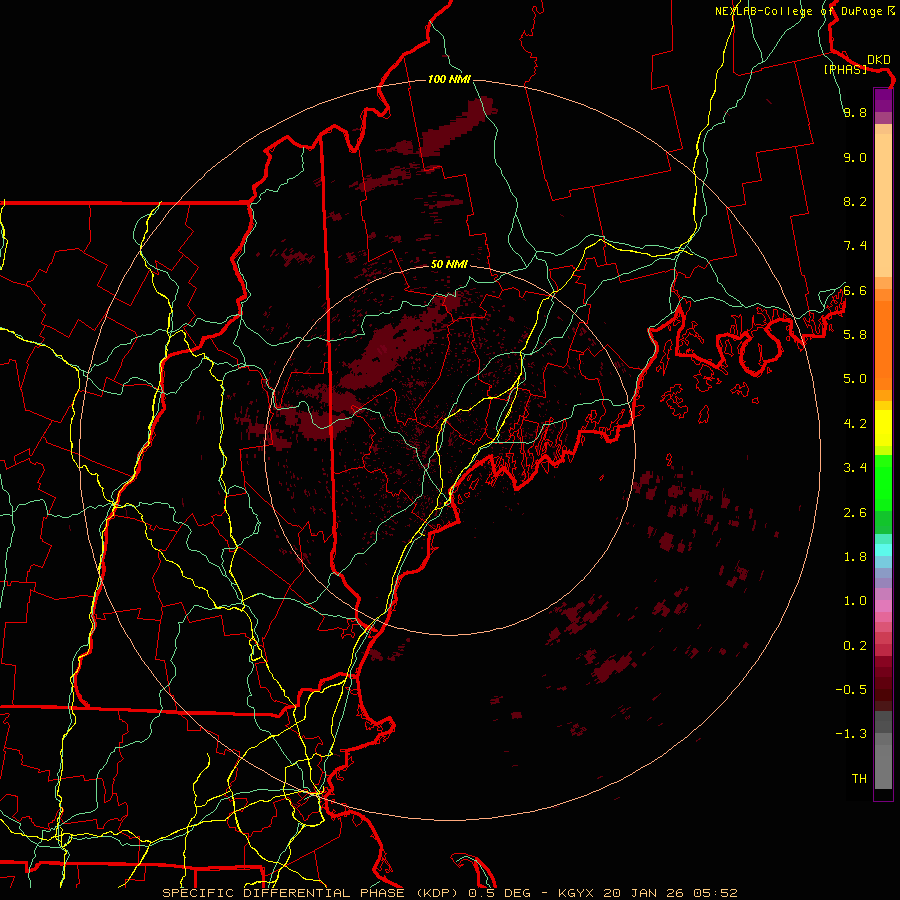
Task: Click the 05:52 timestamp in caption
Action: point(715,893)
